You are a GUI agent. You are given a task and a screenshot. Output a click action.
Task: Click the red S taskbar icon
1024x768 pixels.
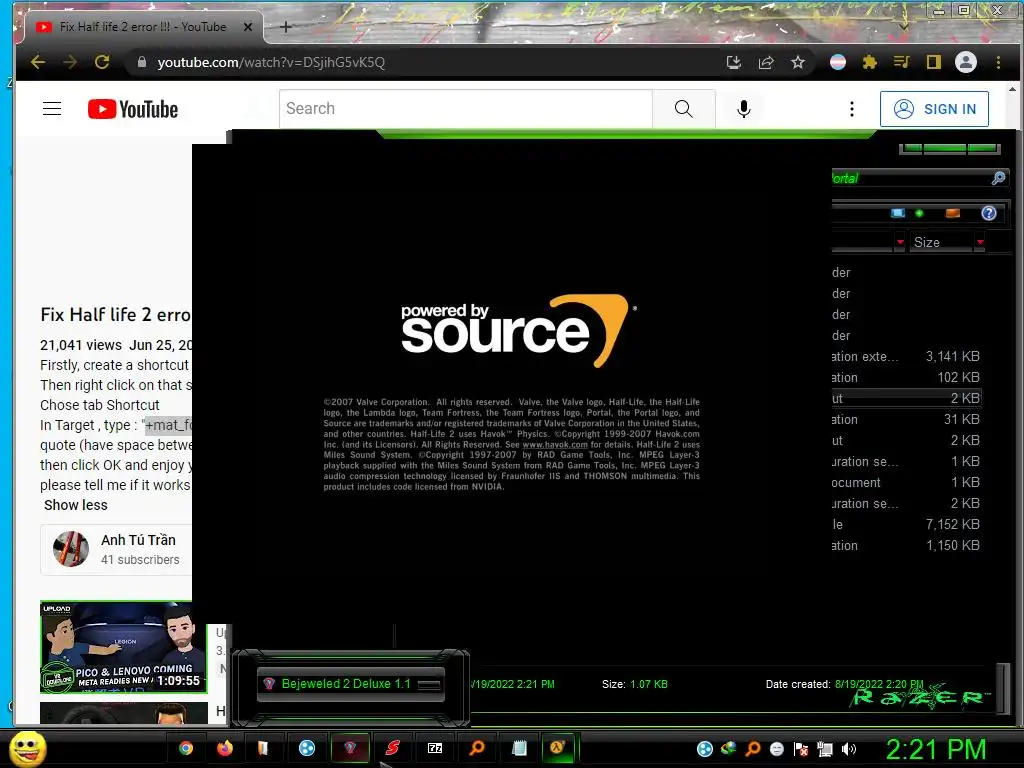(392, 748)
